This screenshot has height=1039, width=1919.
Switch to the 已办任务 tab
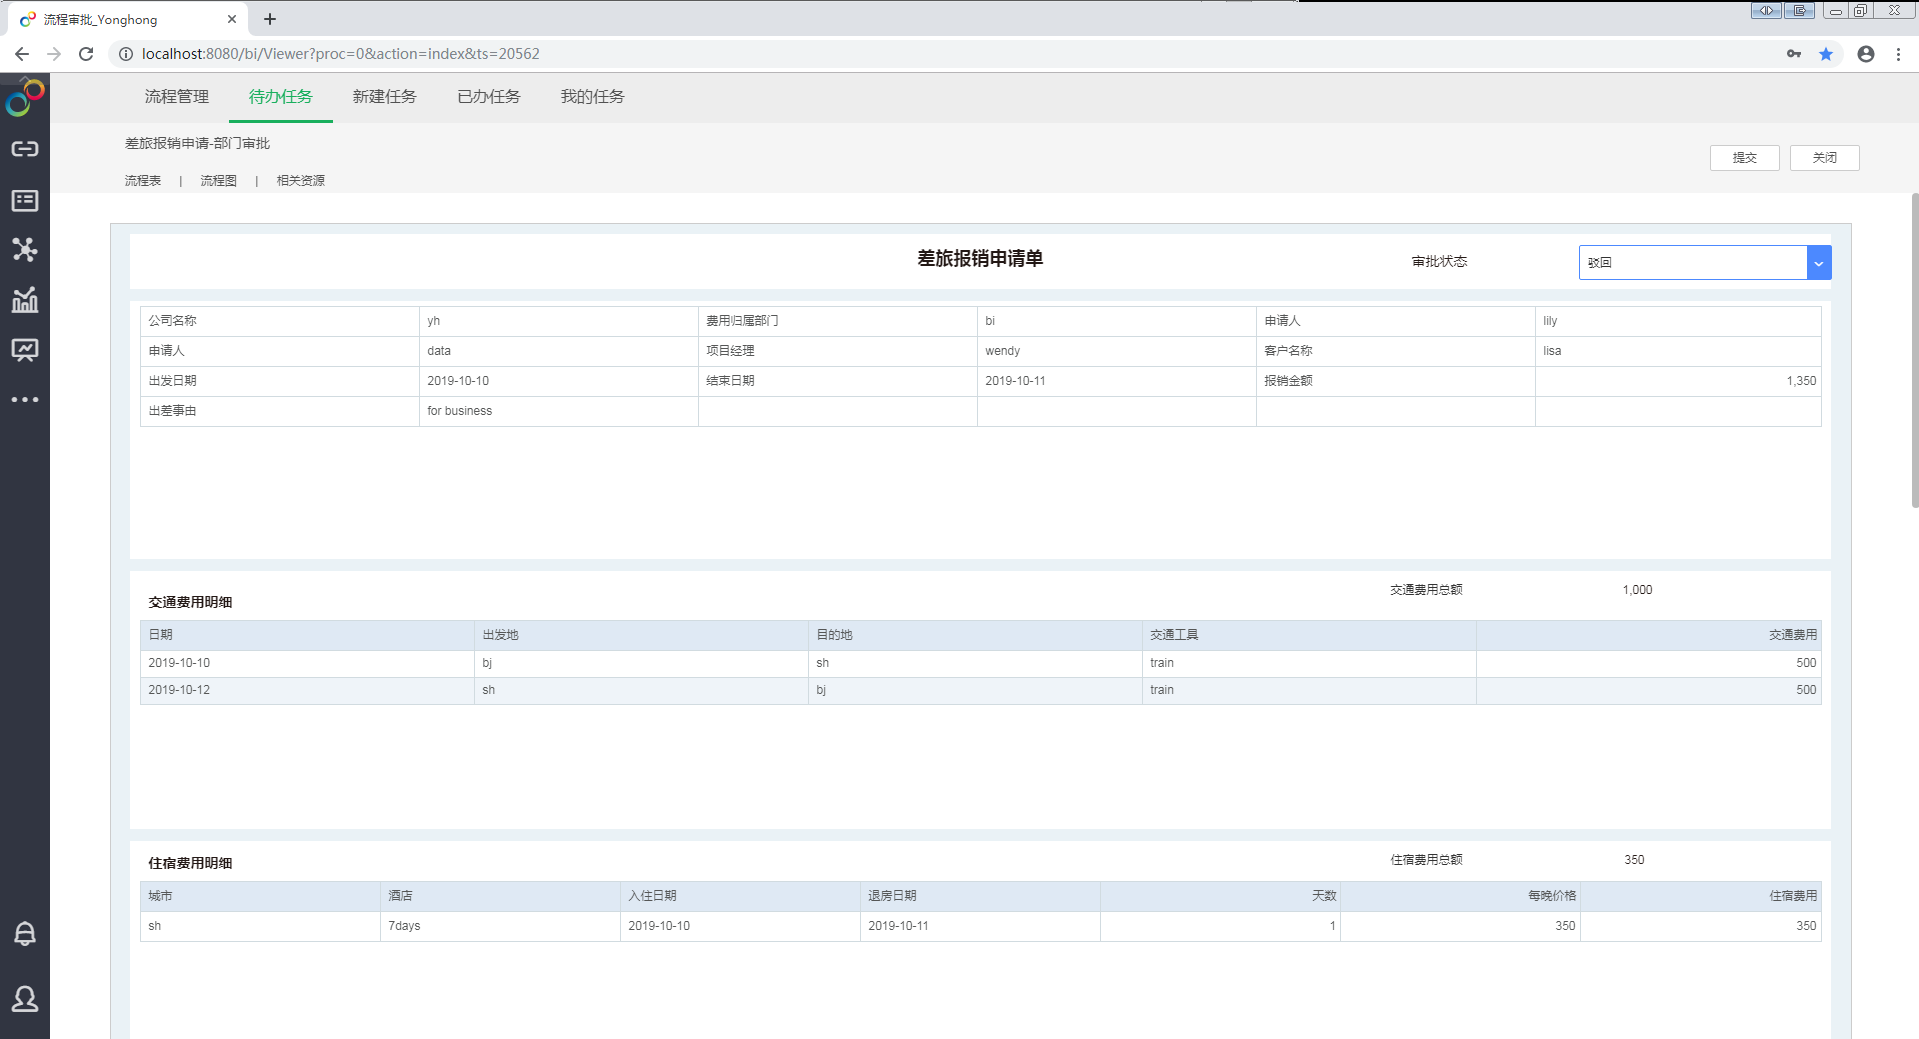489,97
